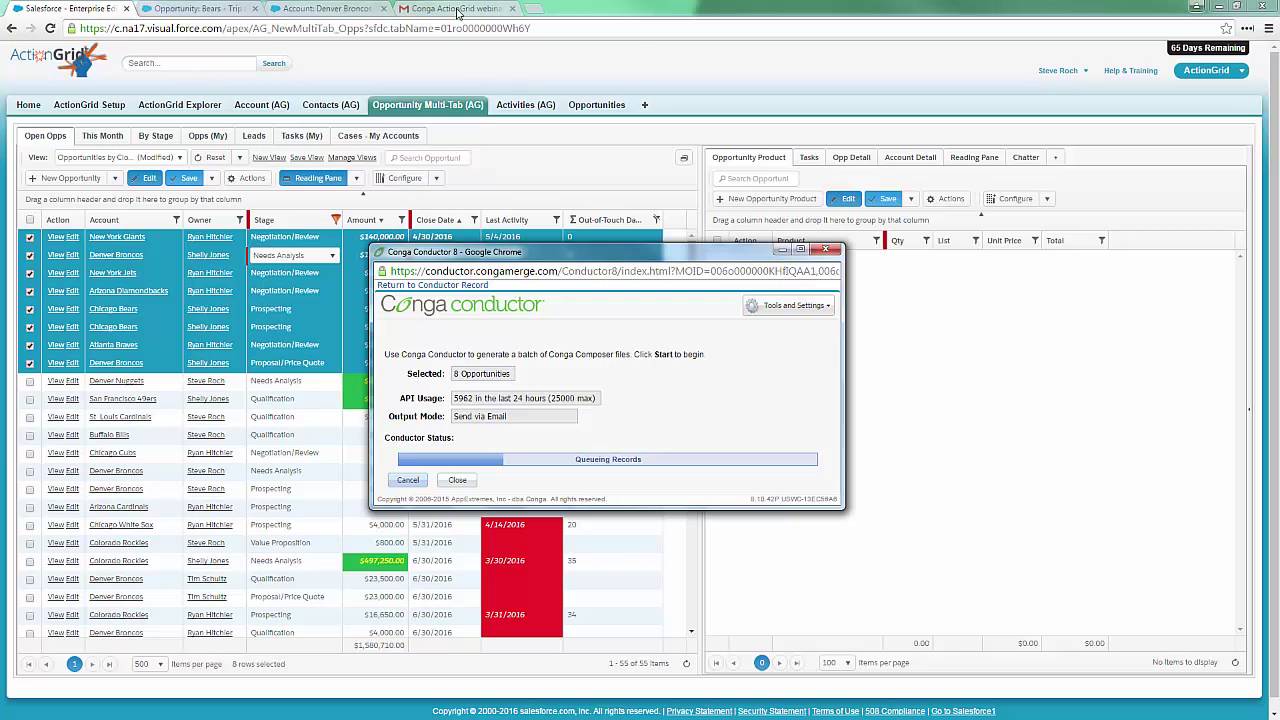Filter the Amount column
The image size is (1280, 720).
click(x=402, y=220)
